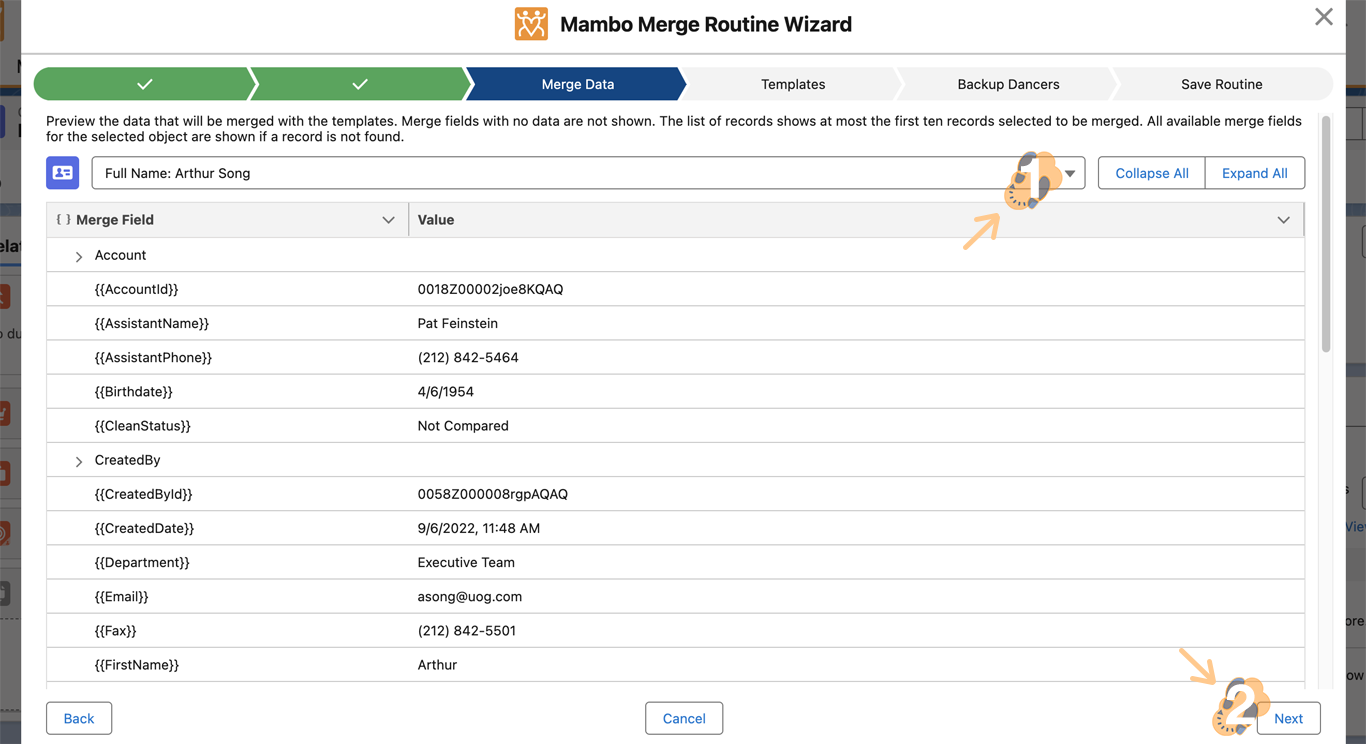Image resolution: width=1366 pixels, height=744 pixels.
Task: Go to the Templates step
Action: [x=792, y=84]
